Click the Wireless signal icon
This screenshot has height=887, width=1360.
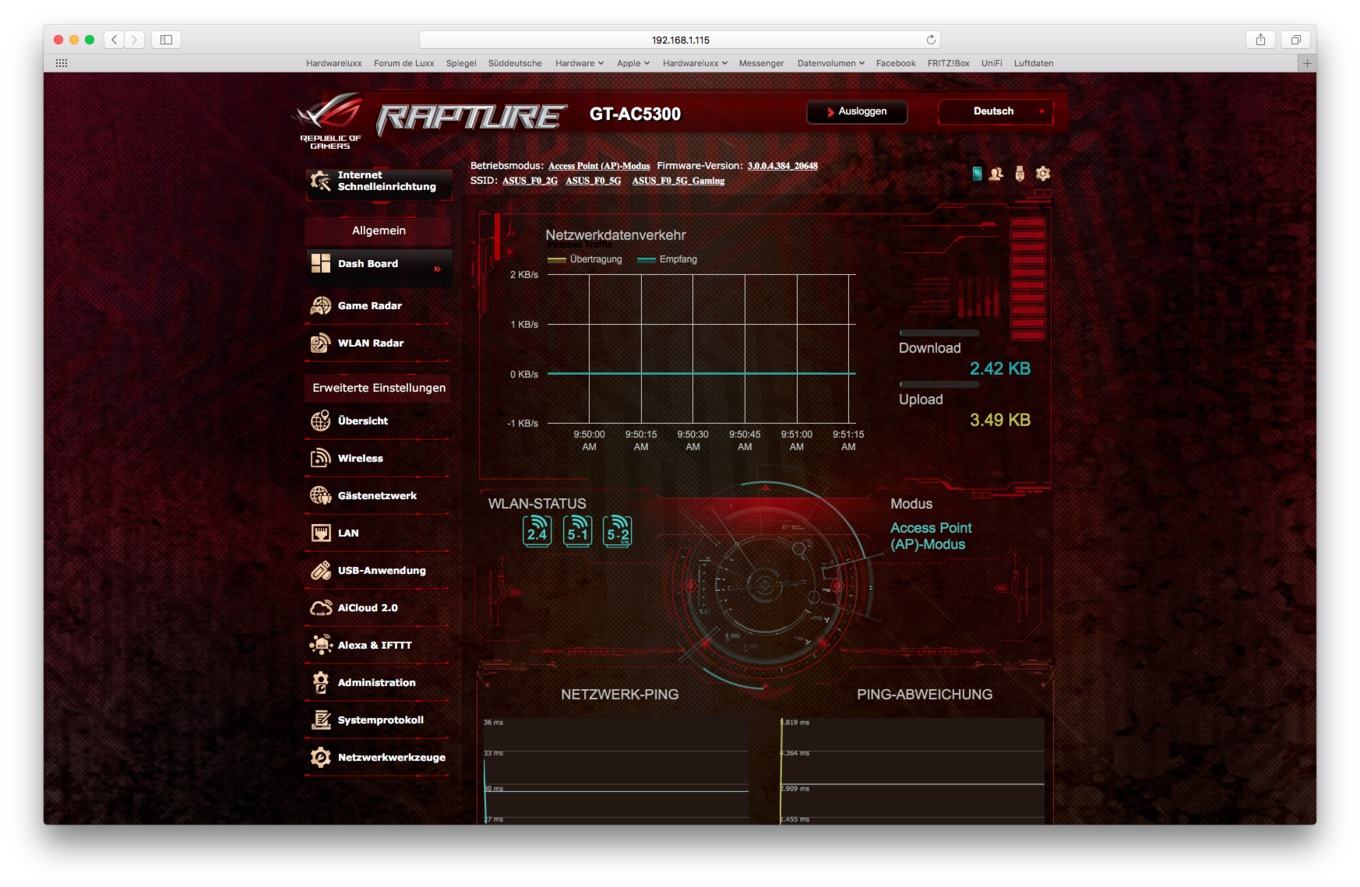320,458
